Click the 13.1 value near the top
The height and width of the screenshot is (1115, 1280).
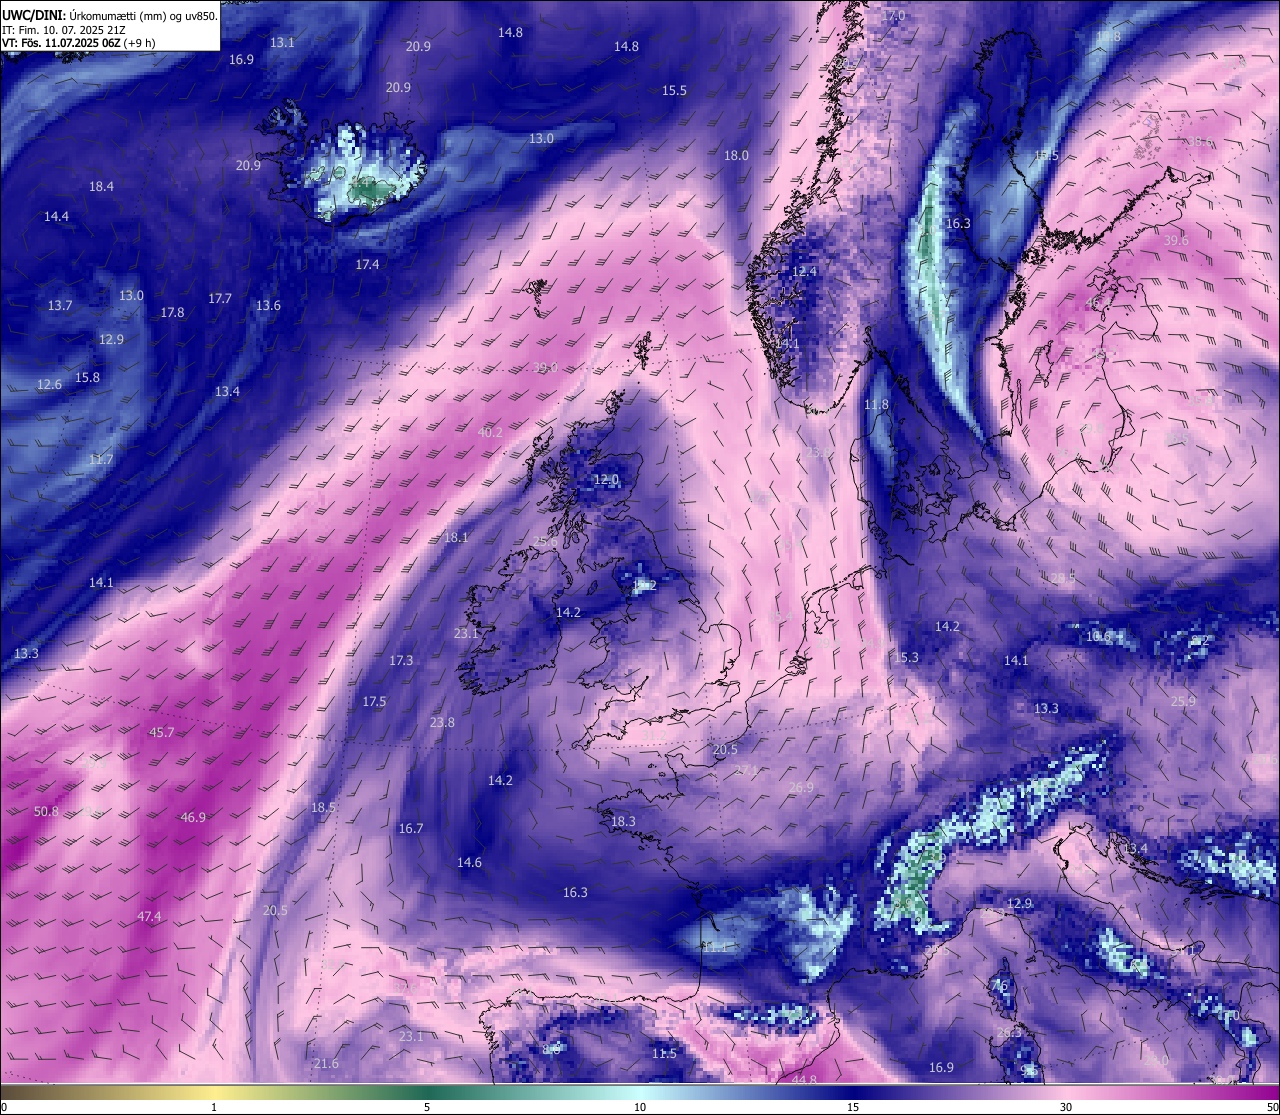click(282, 42)
